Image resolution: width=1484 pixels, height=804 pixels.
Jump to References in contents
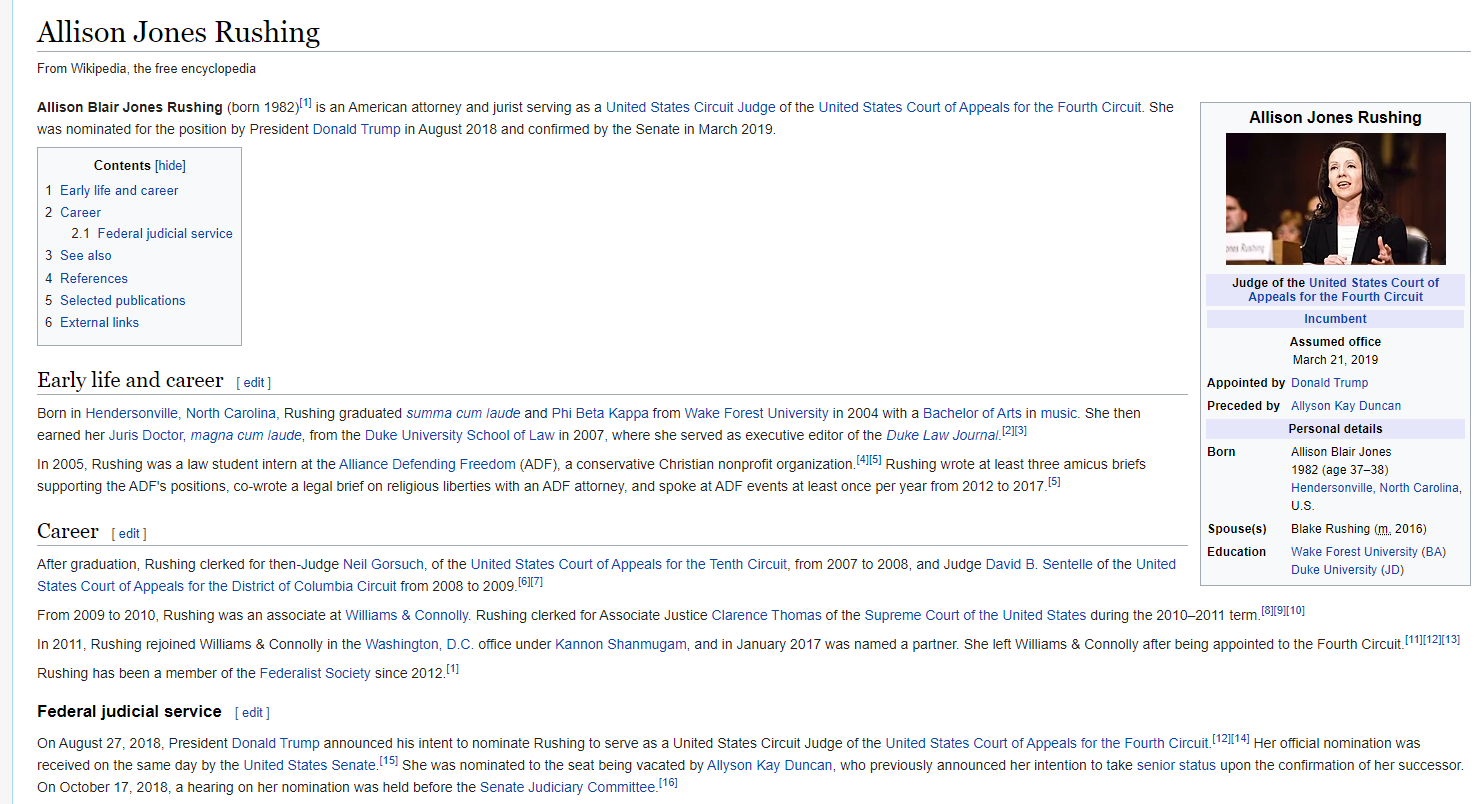(x=94, y=278)
